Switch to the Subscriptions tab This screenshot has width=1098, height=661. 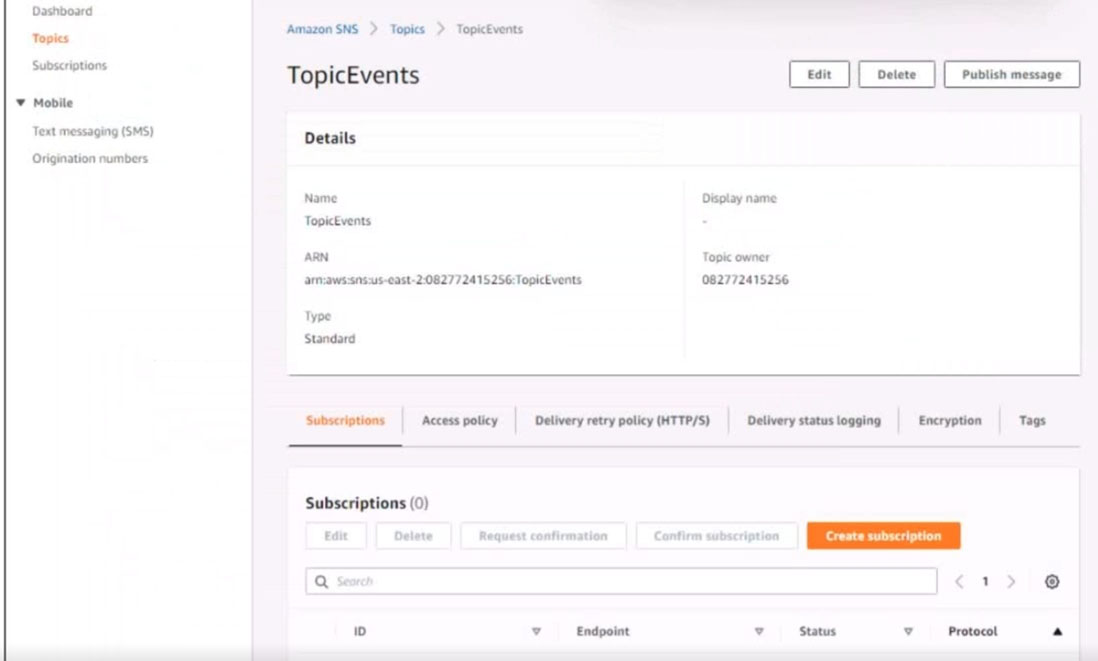click(345, 420)
